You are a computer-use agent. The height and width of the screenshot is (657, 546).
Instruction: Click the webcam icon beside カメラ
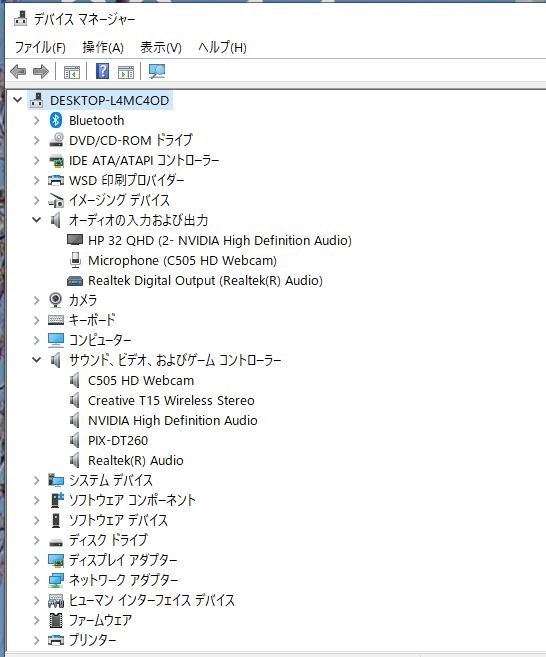55,300
